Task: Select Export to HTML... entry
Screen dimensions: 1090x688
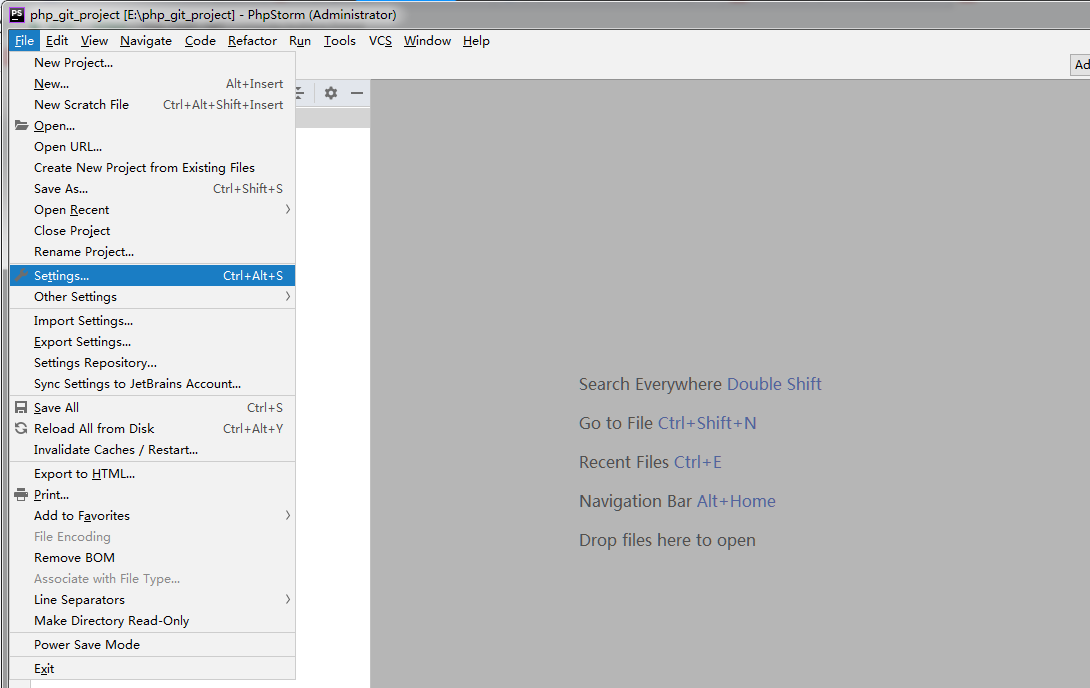Action: coord(152,474)
